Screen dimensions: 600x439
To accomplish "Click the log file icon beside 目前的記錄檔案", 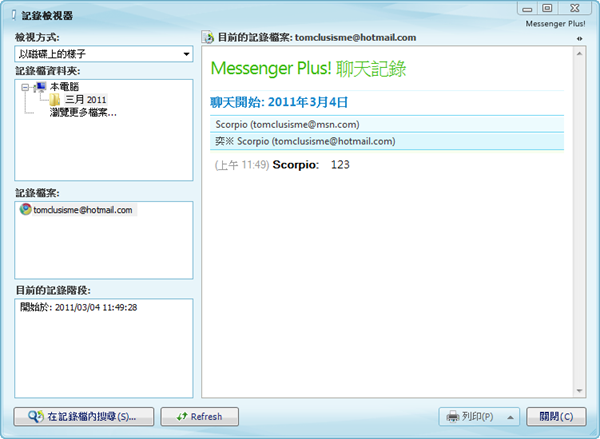I will pyautogui.click(x=209, y=38).
